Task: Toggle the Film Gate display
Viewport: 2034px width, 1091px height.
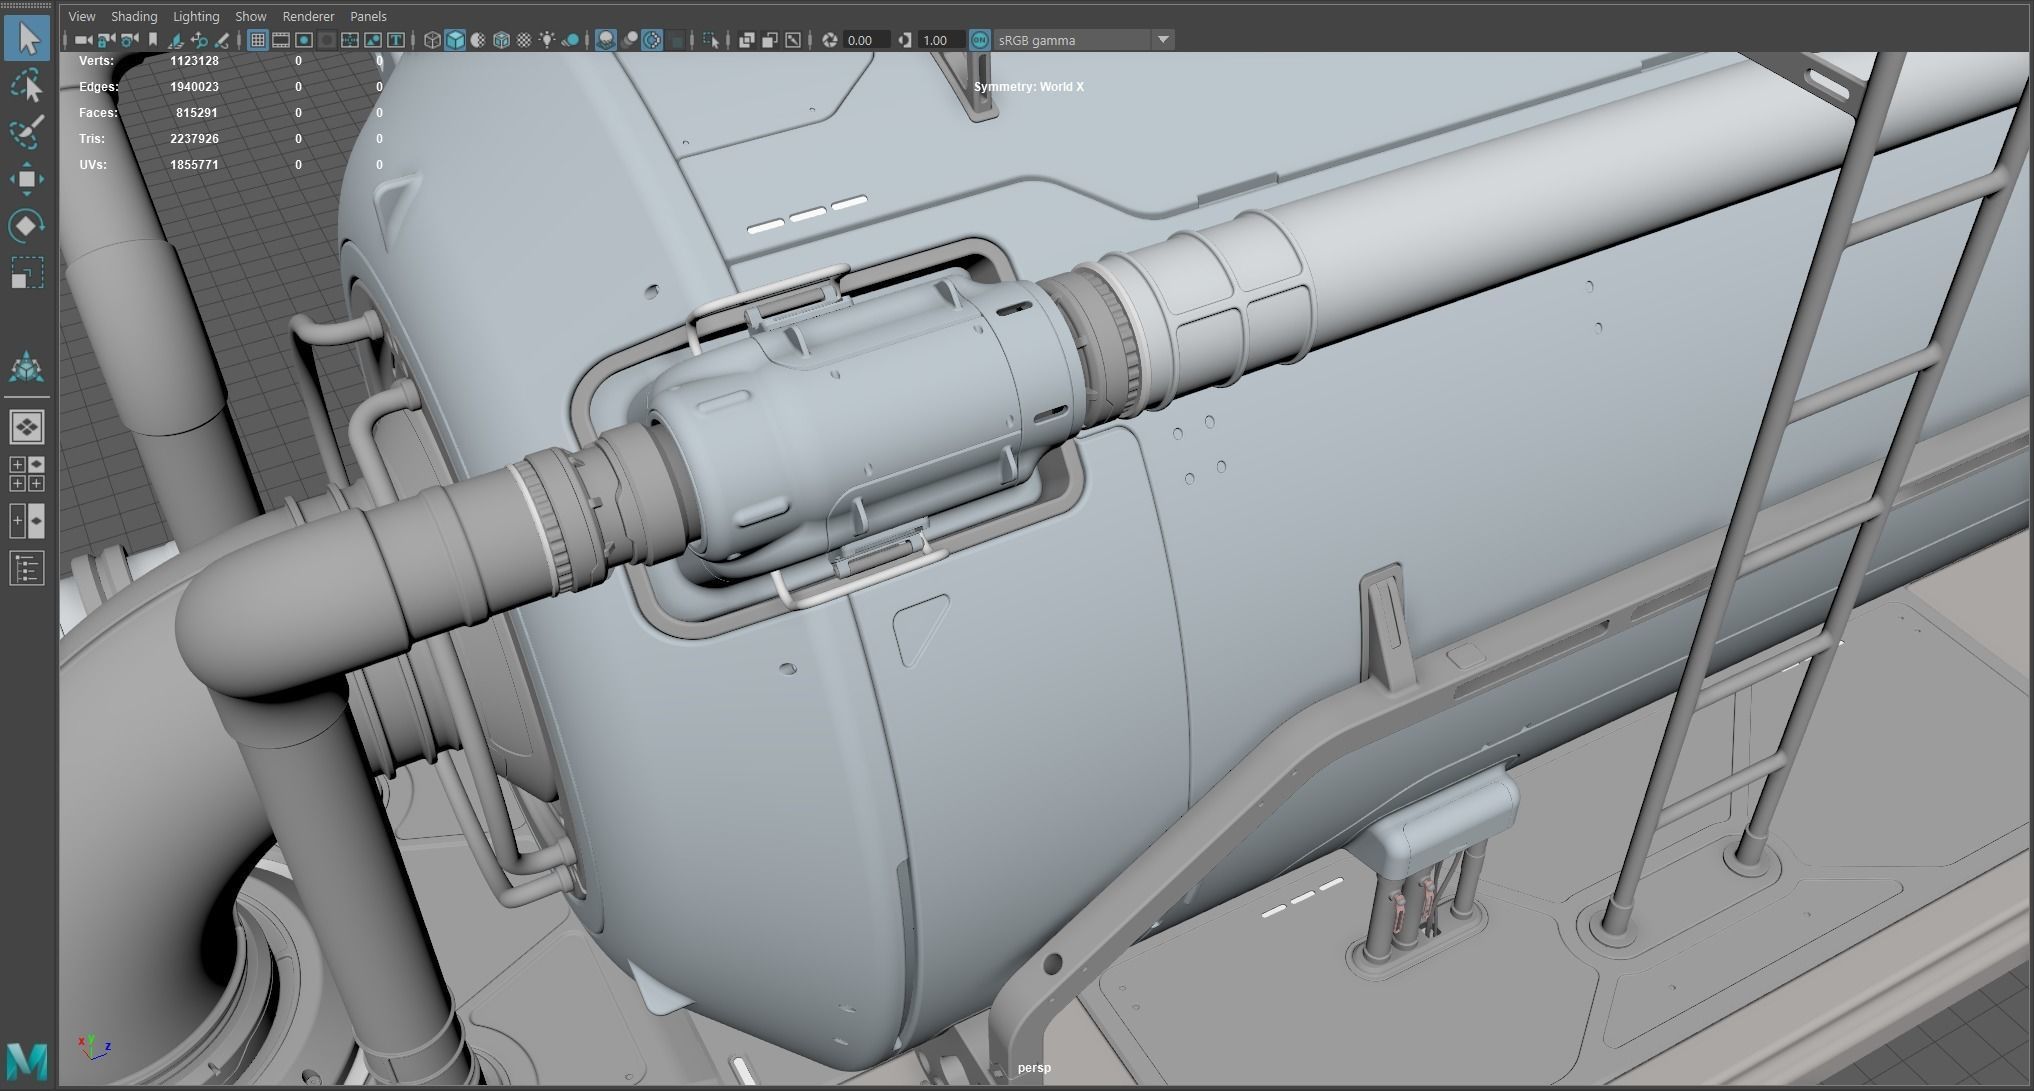Action: coord(281,40)
